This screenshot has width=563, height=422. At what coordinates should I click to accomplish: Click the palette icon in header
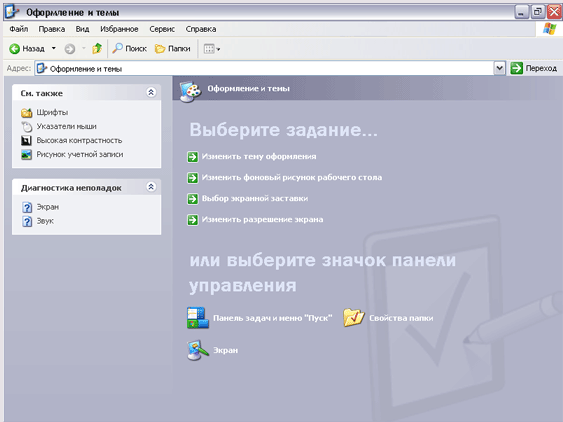pyautogui.click(x=190, y=92)
